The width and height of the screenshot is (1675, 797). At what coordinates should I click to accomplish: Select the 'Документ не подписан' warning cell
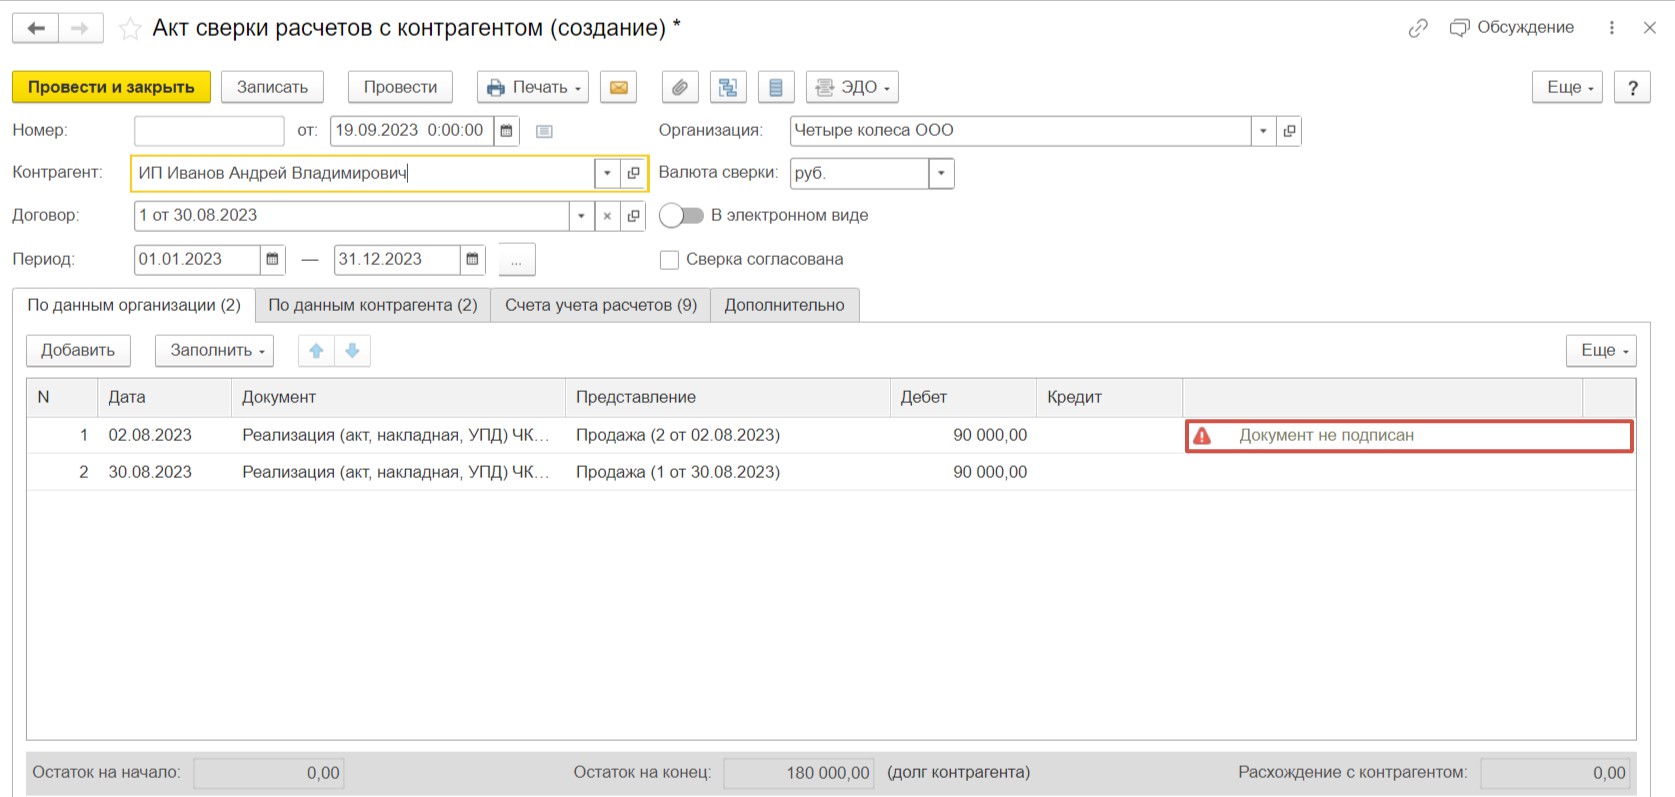point(1409,436)
